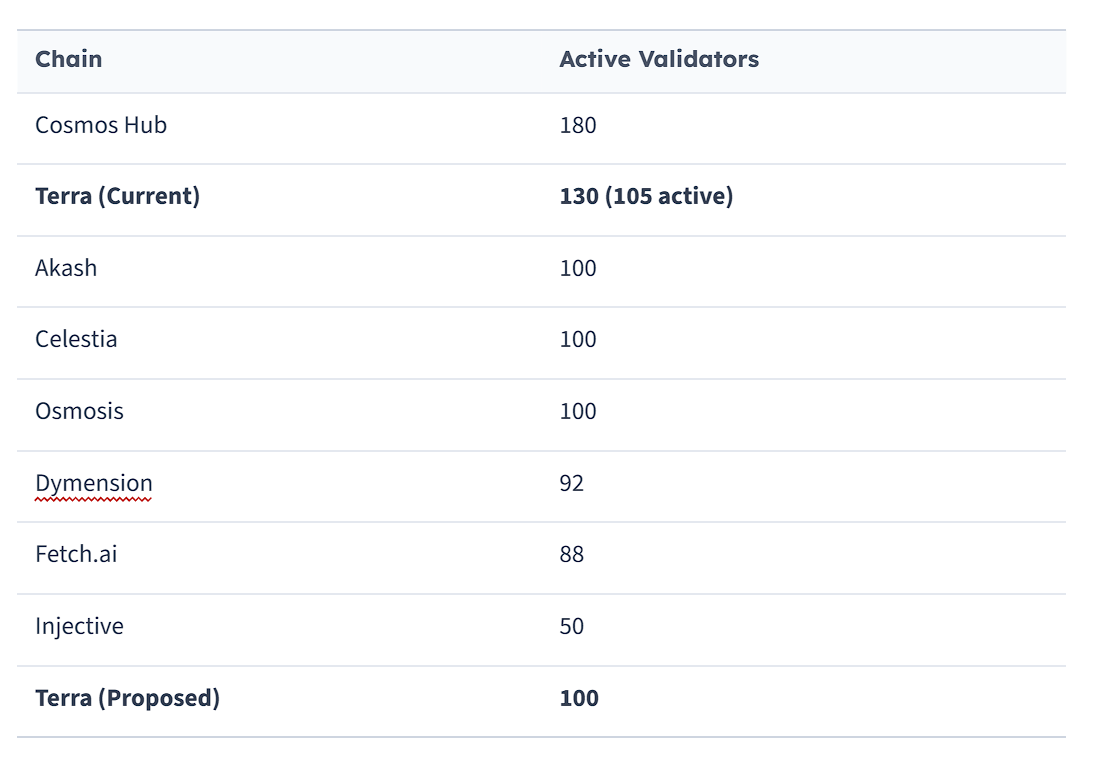The height and width of the screenshot is (764, 1095).
Task: Select the Celestia chain cell
Action: [76, 339]
